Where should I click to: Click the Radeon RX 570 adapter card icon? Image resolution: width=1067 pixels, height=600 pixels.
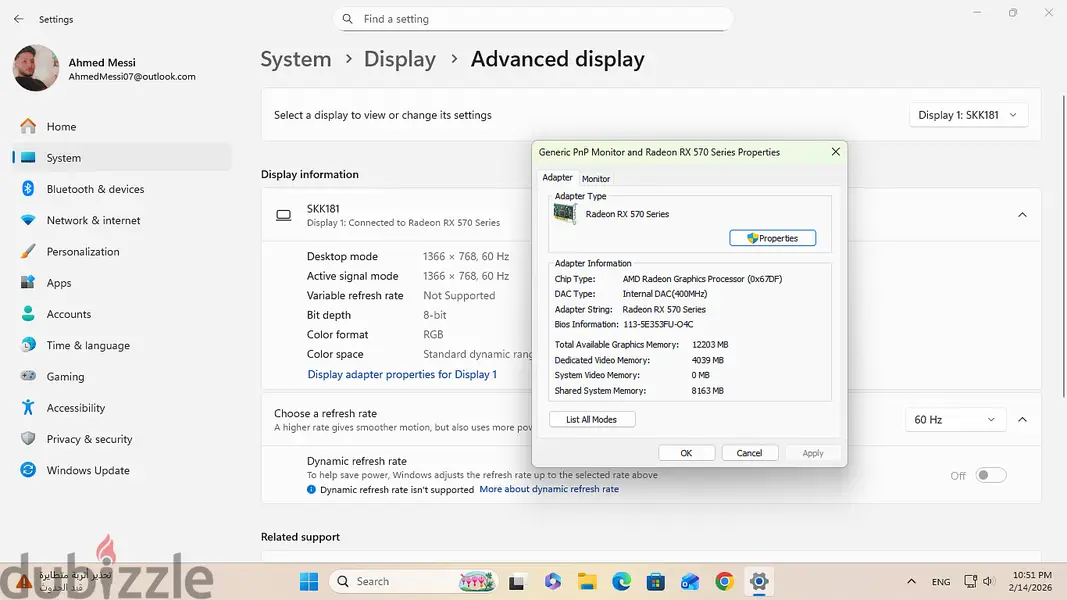565,214
